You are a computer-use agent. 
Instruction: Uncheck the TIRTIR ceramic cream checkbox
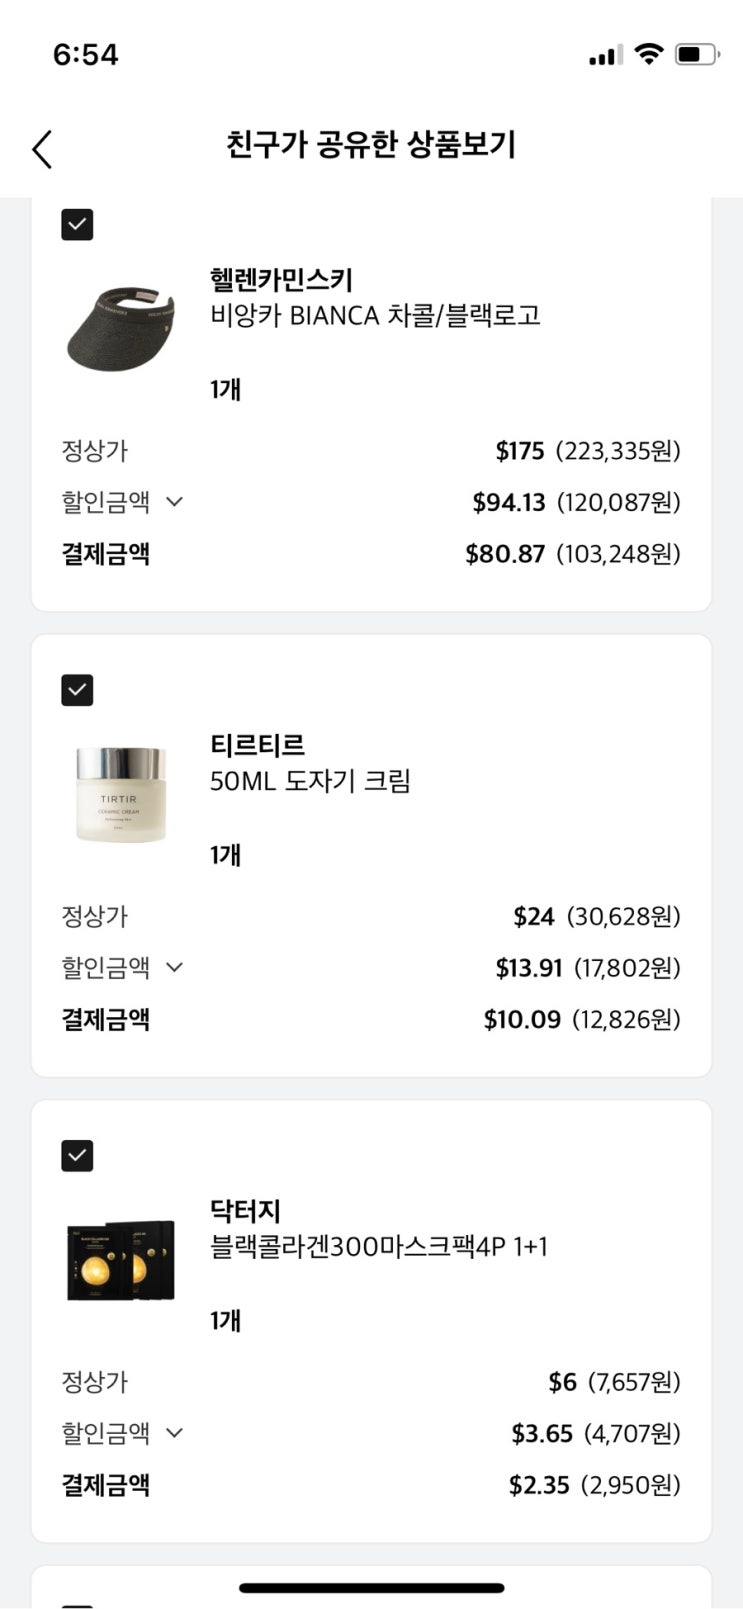click(77, 690)
